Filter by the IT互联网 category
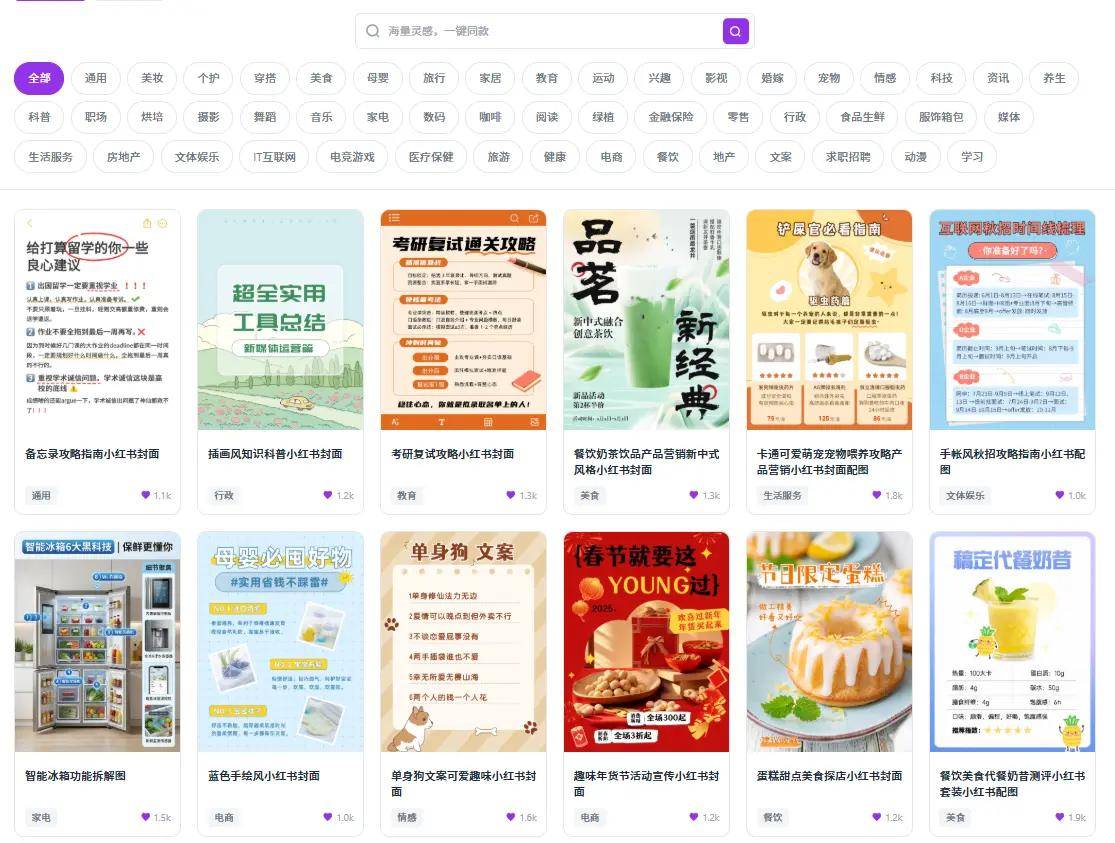 (274, 157)
